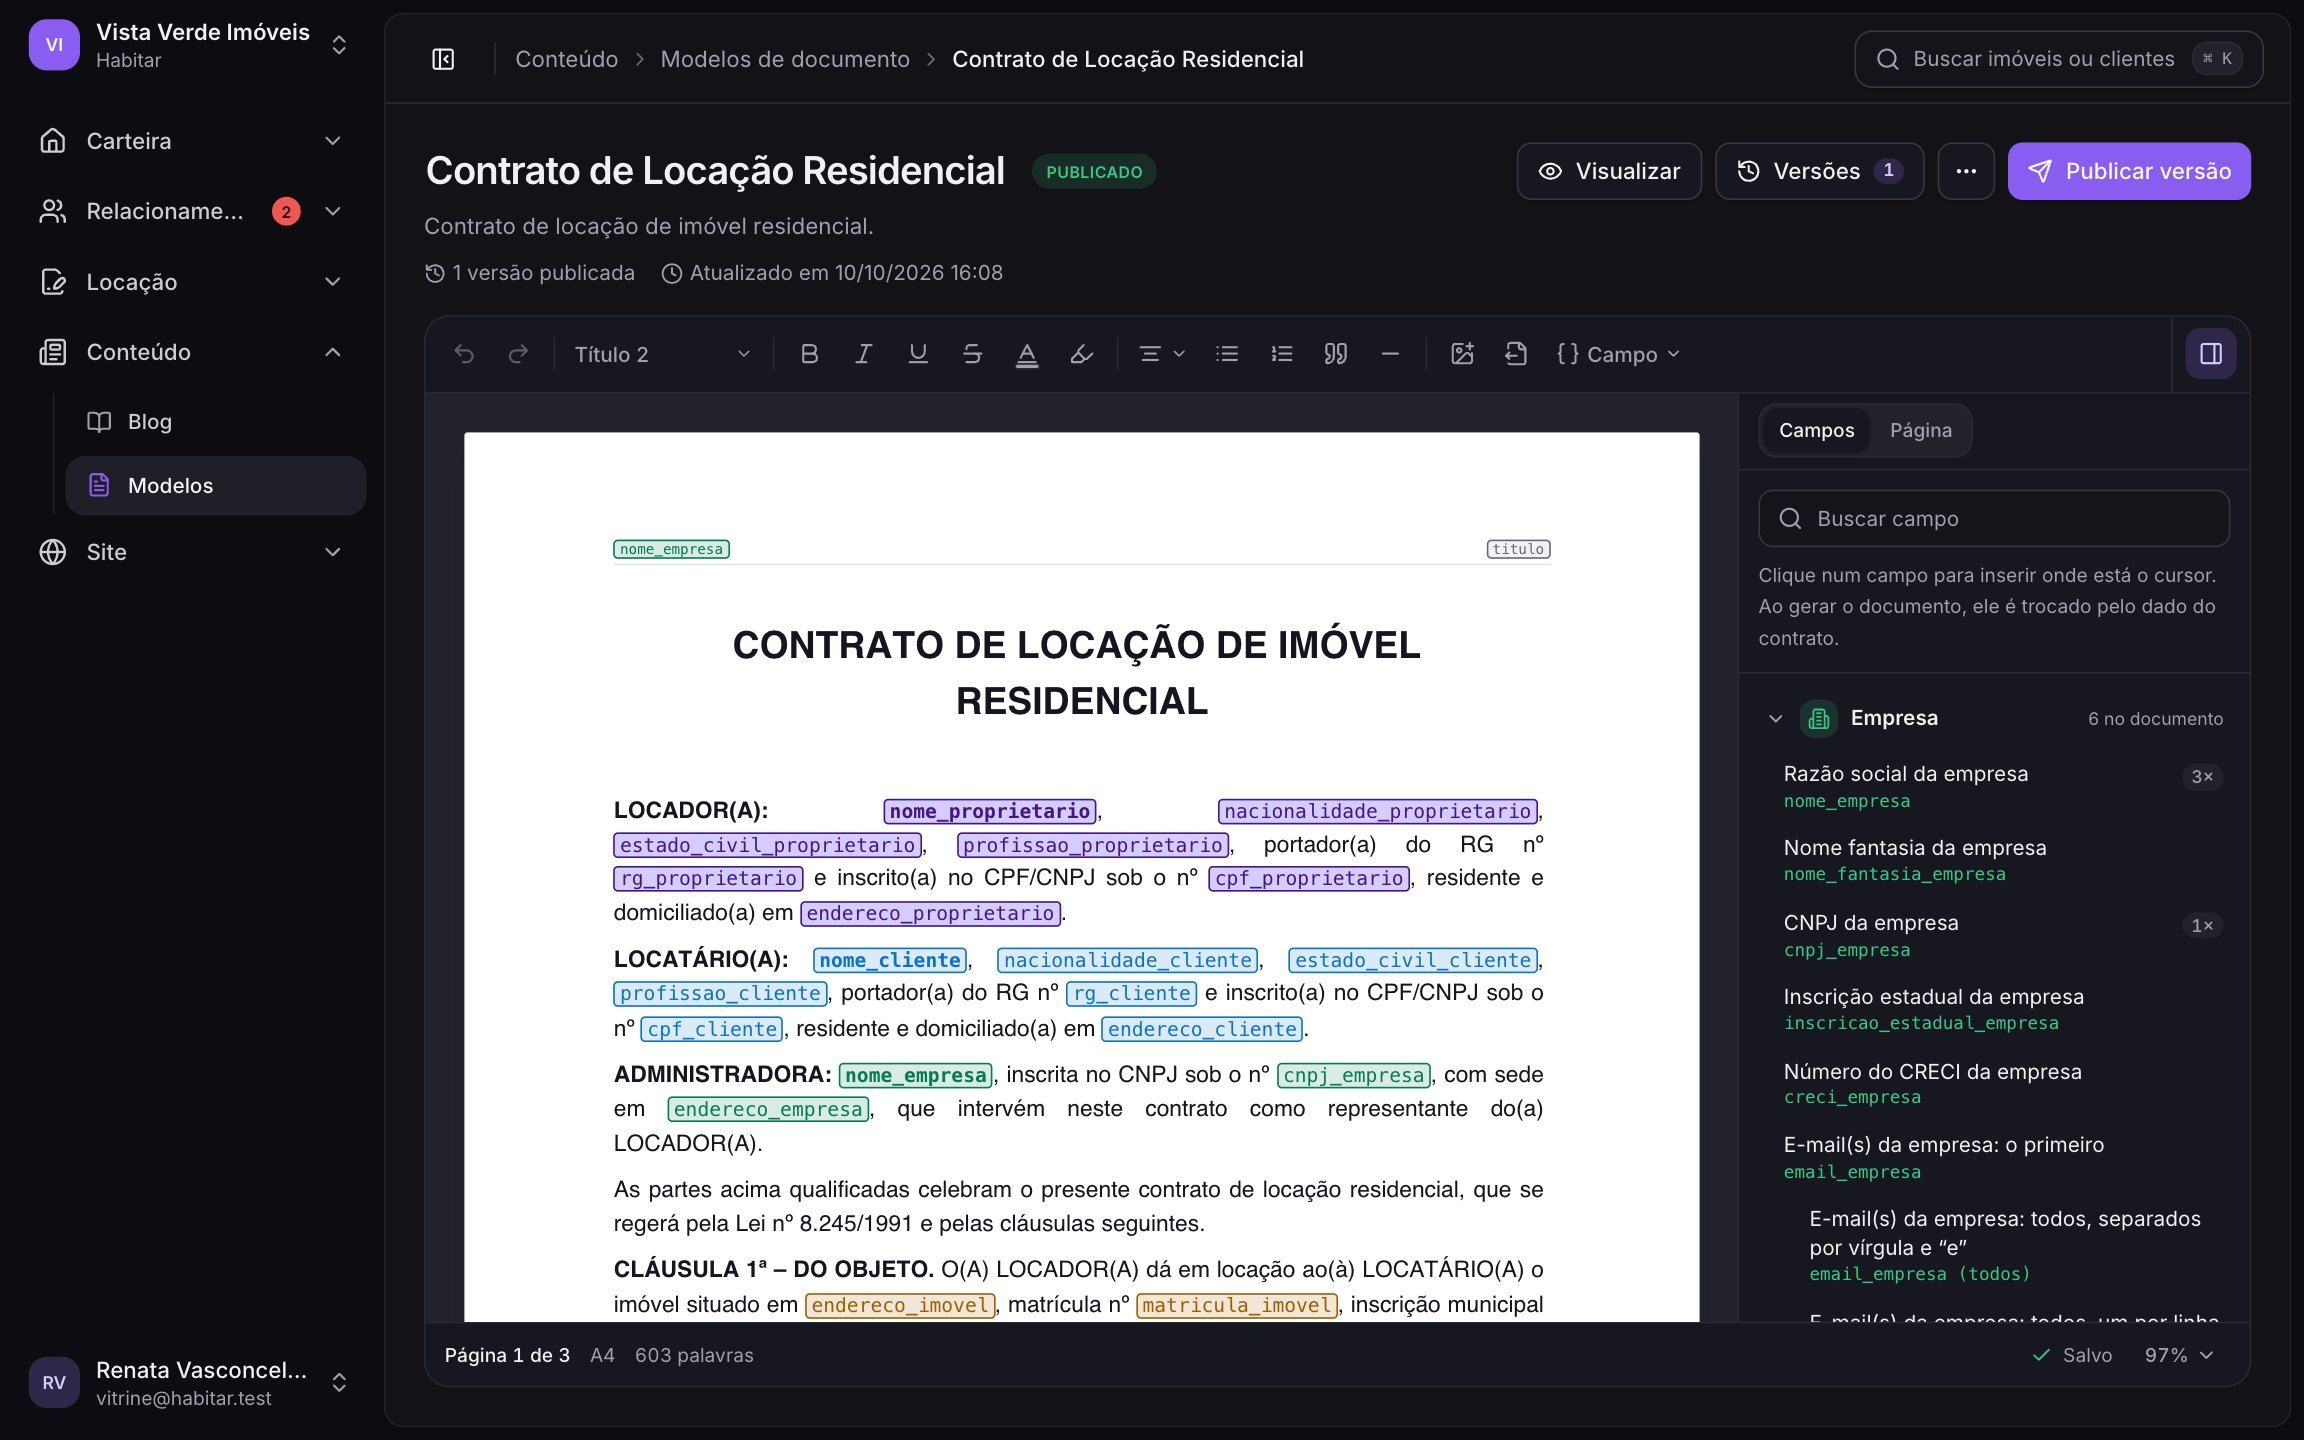Undo the last edit
The height and width of the screenshot is (1440, 2304).
pyautogui.click(x=464, y=354)
